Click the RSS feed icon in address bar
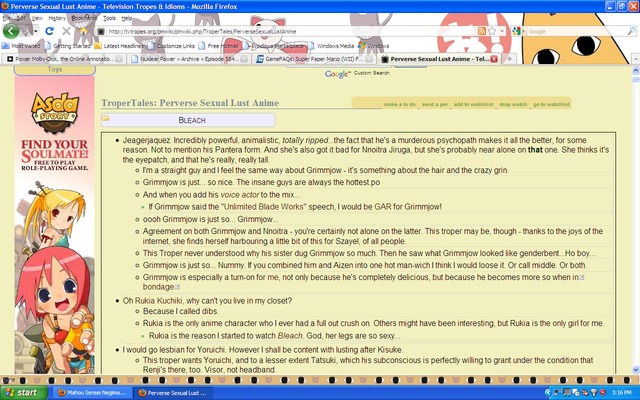The width and height of the screenshot is (640, 400). (x=482, y=31)
